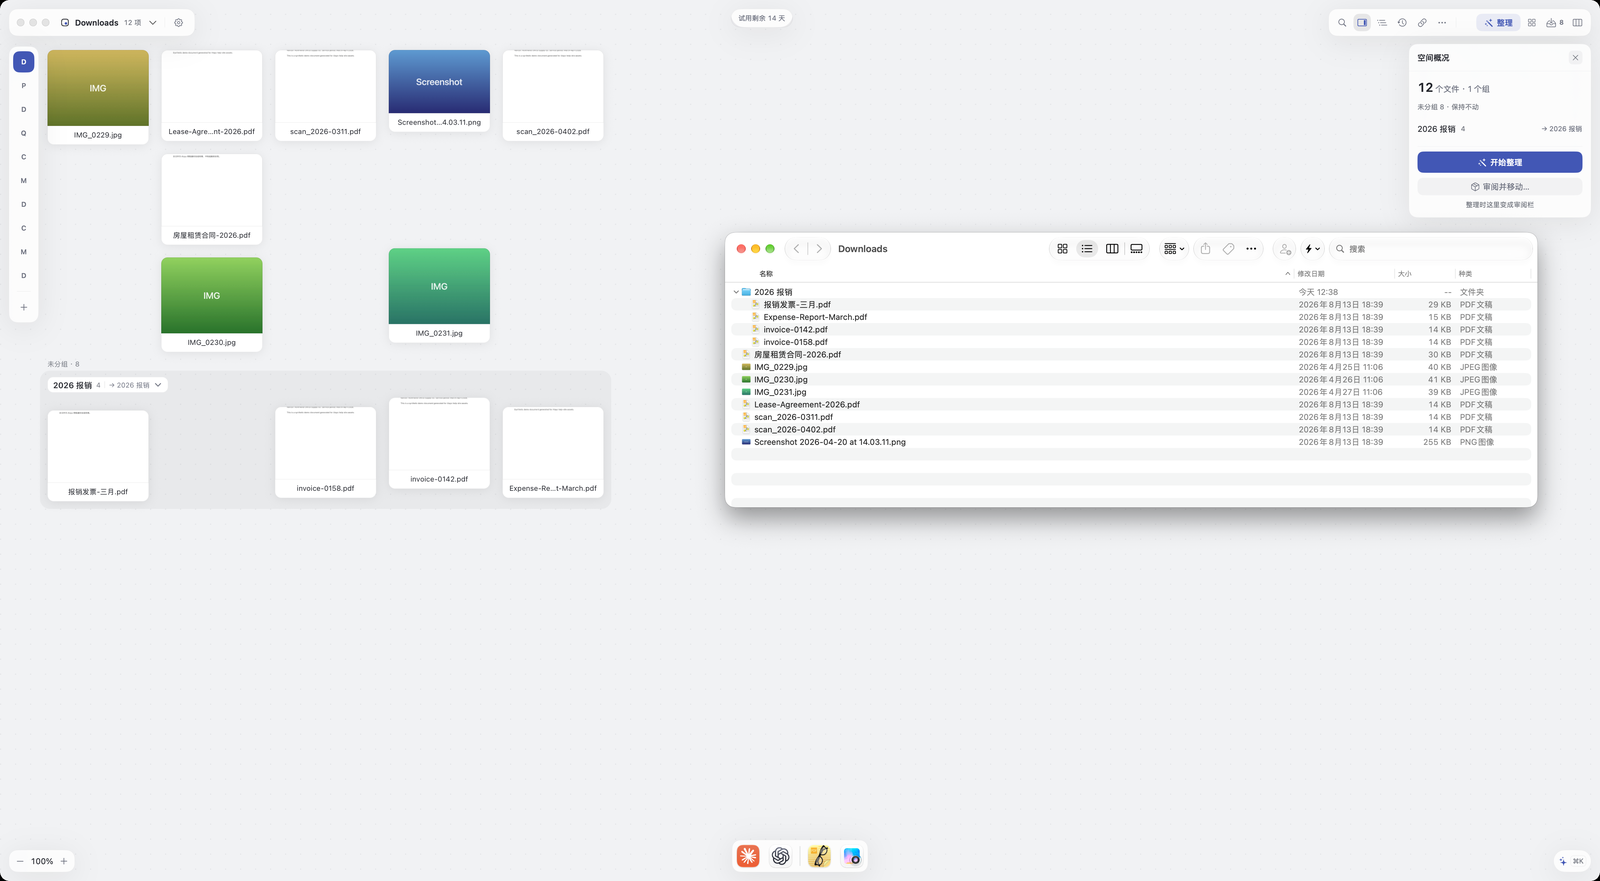Go back in the Finder Downloads window
Screen dimensions: 1600x881
coord(797,249)
